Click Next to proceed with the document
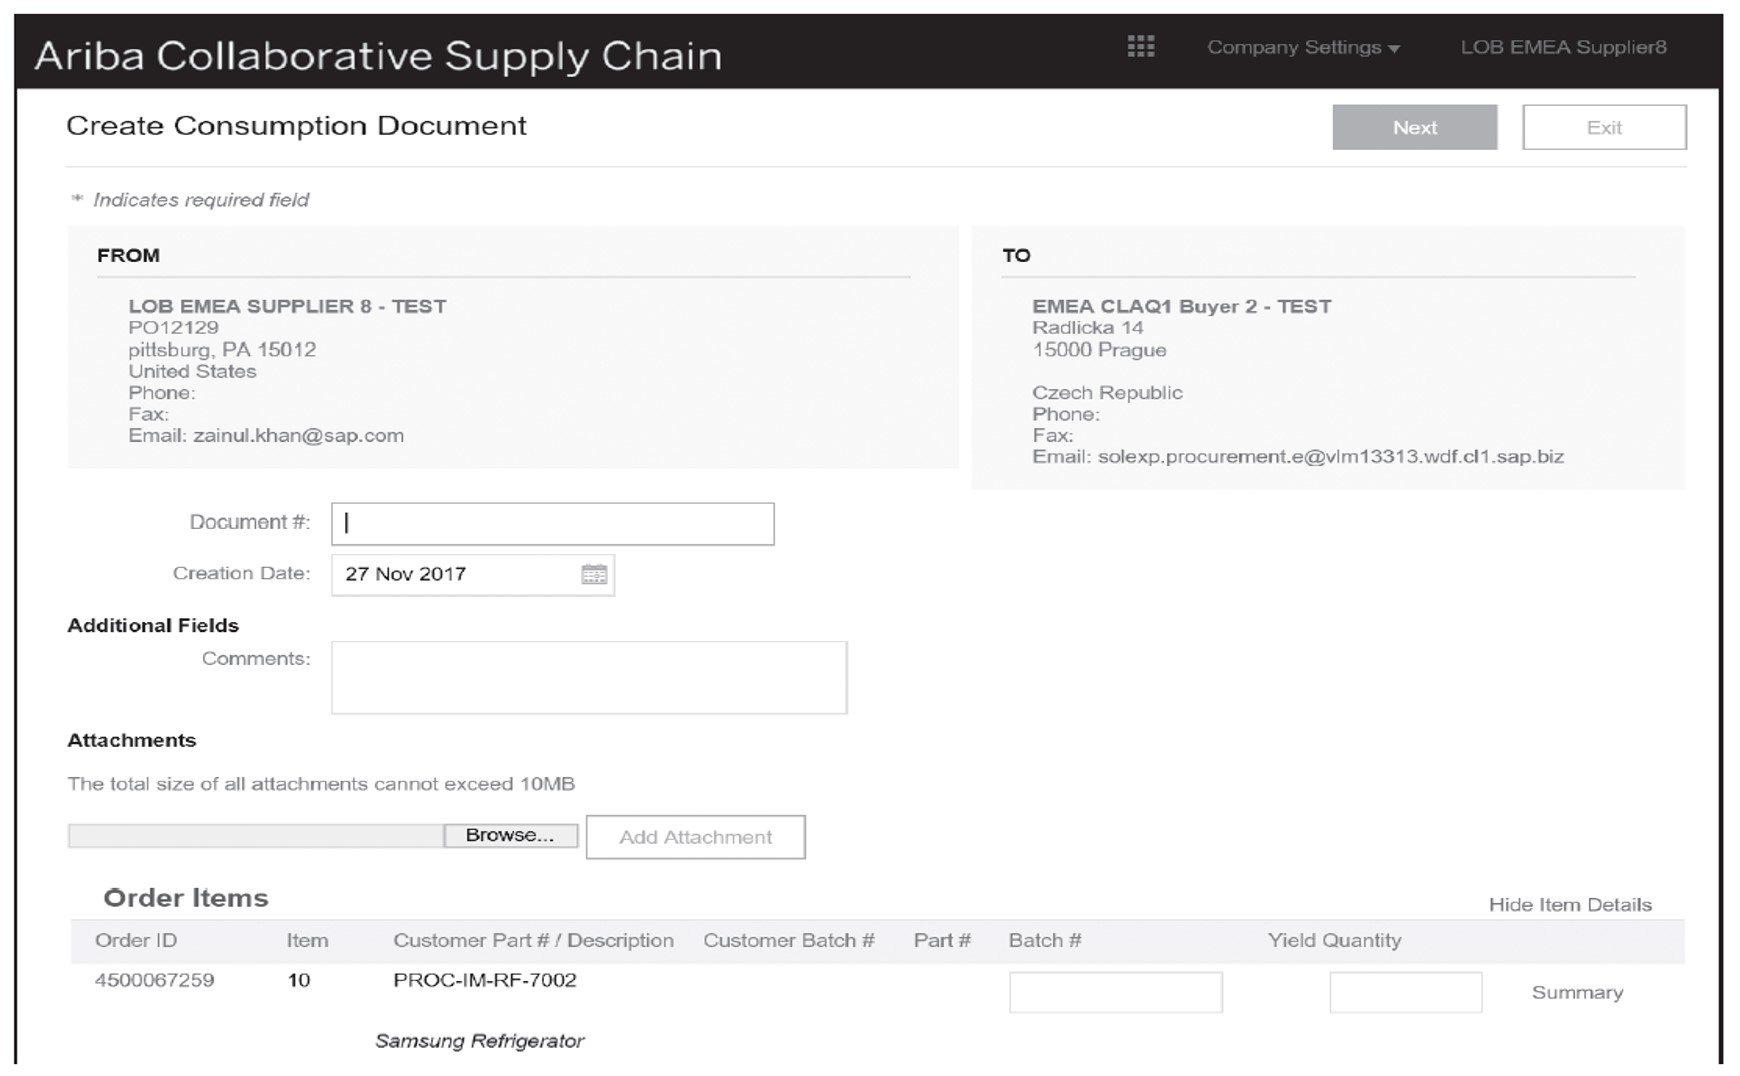Screen dimensions: 1740x1076 coord(1414,127)
